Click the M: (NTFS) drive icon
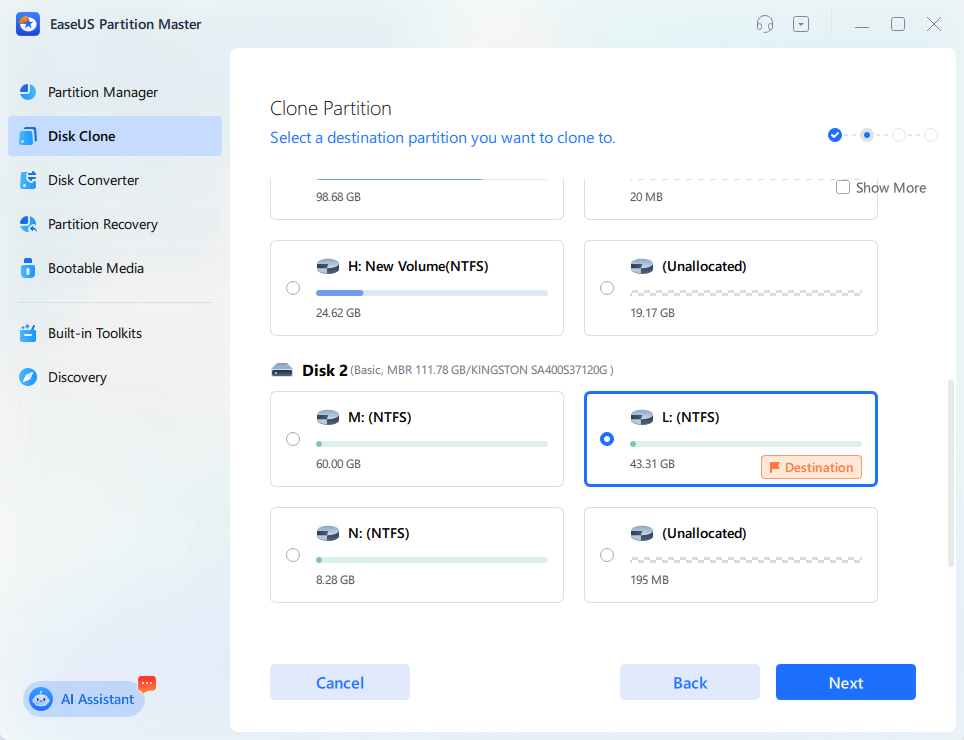This screenshot has width=964, height=740. pyautogui.click(x=328, y=417)
